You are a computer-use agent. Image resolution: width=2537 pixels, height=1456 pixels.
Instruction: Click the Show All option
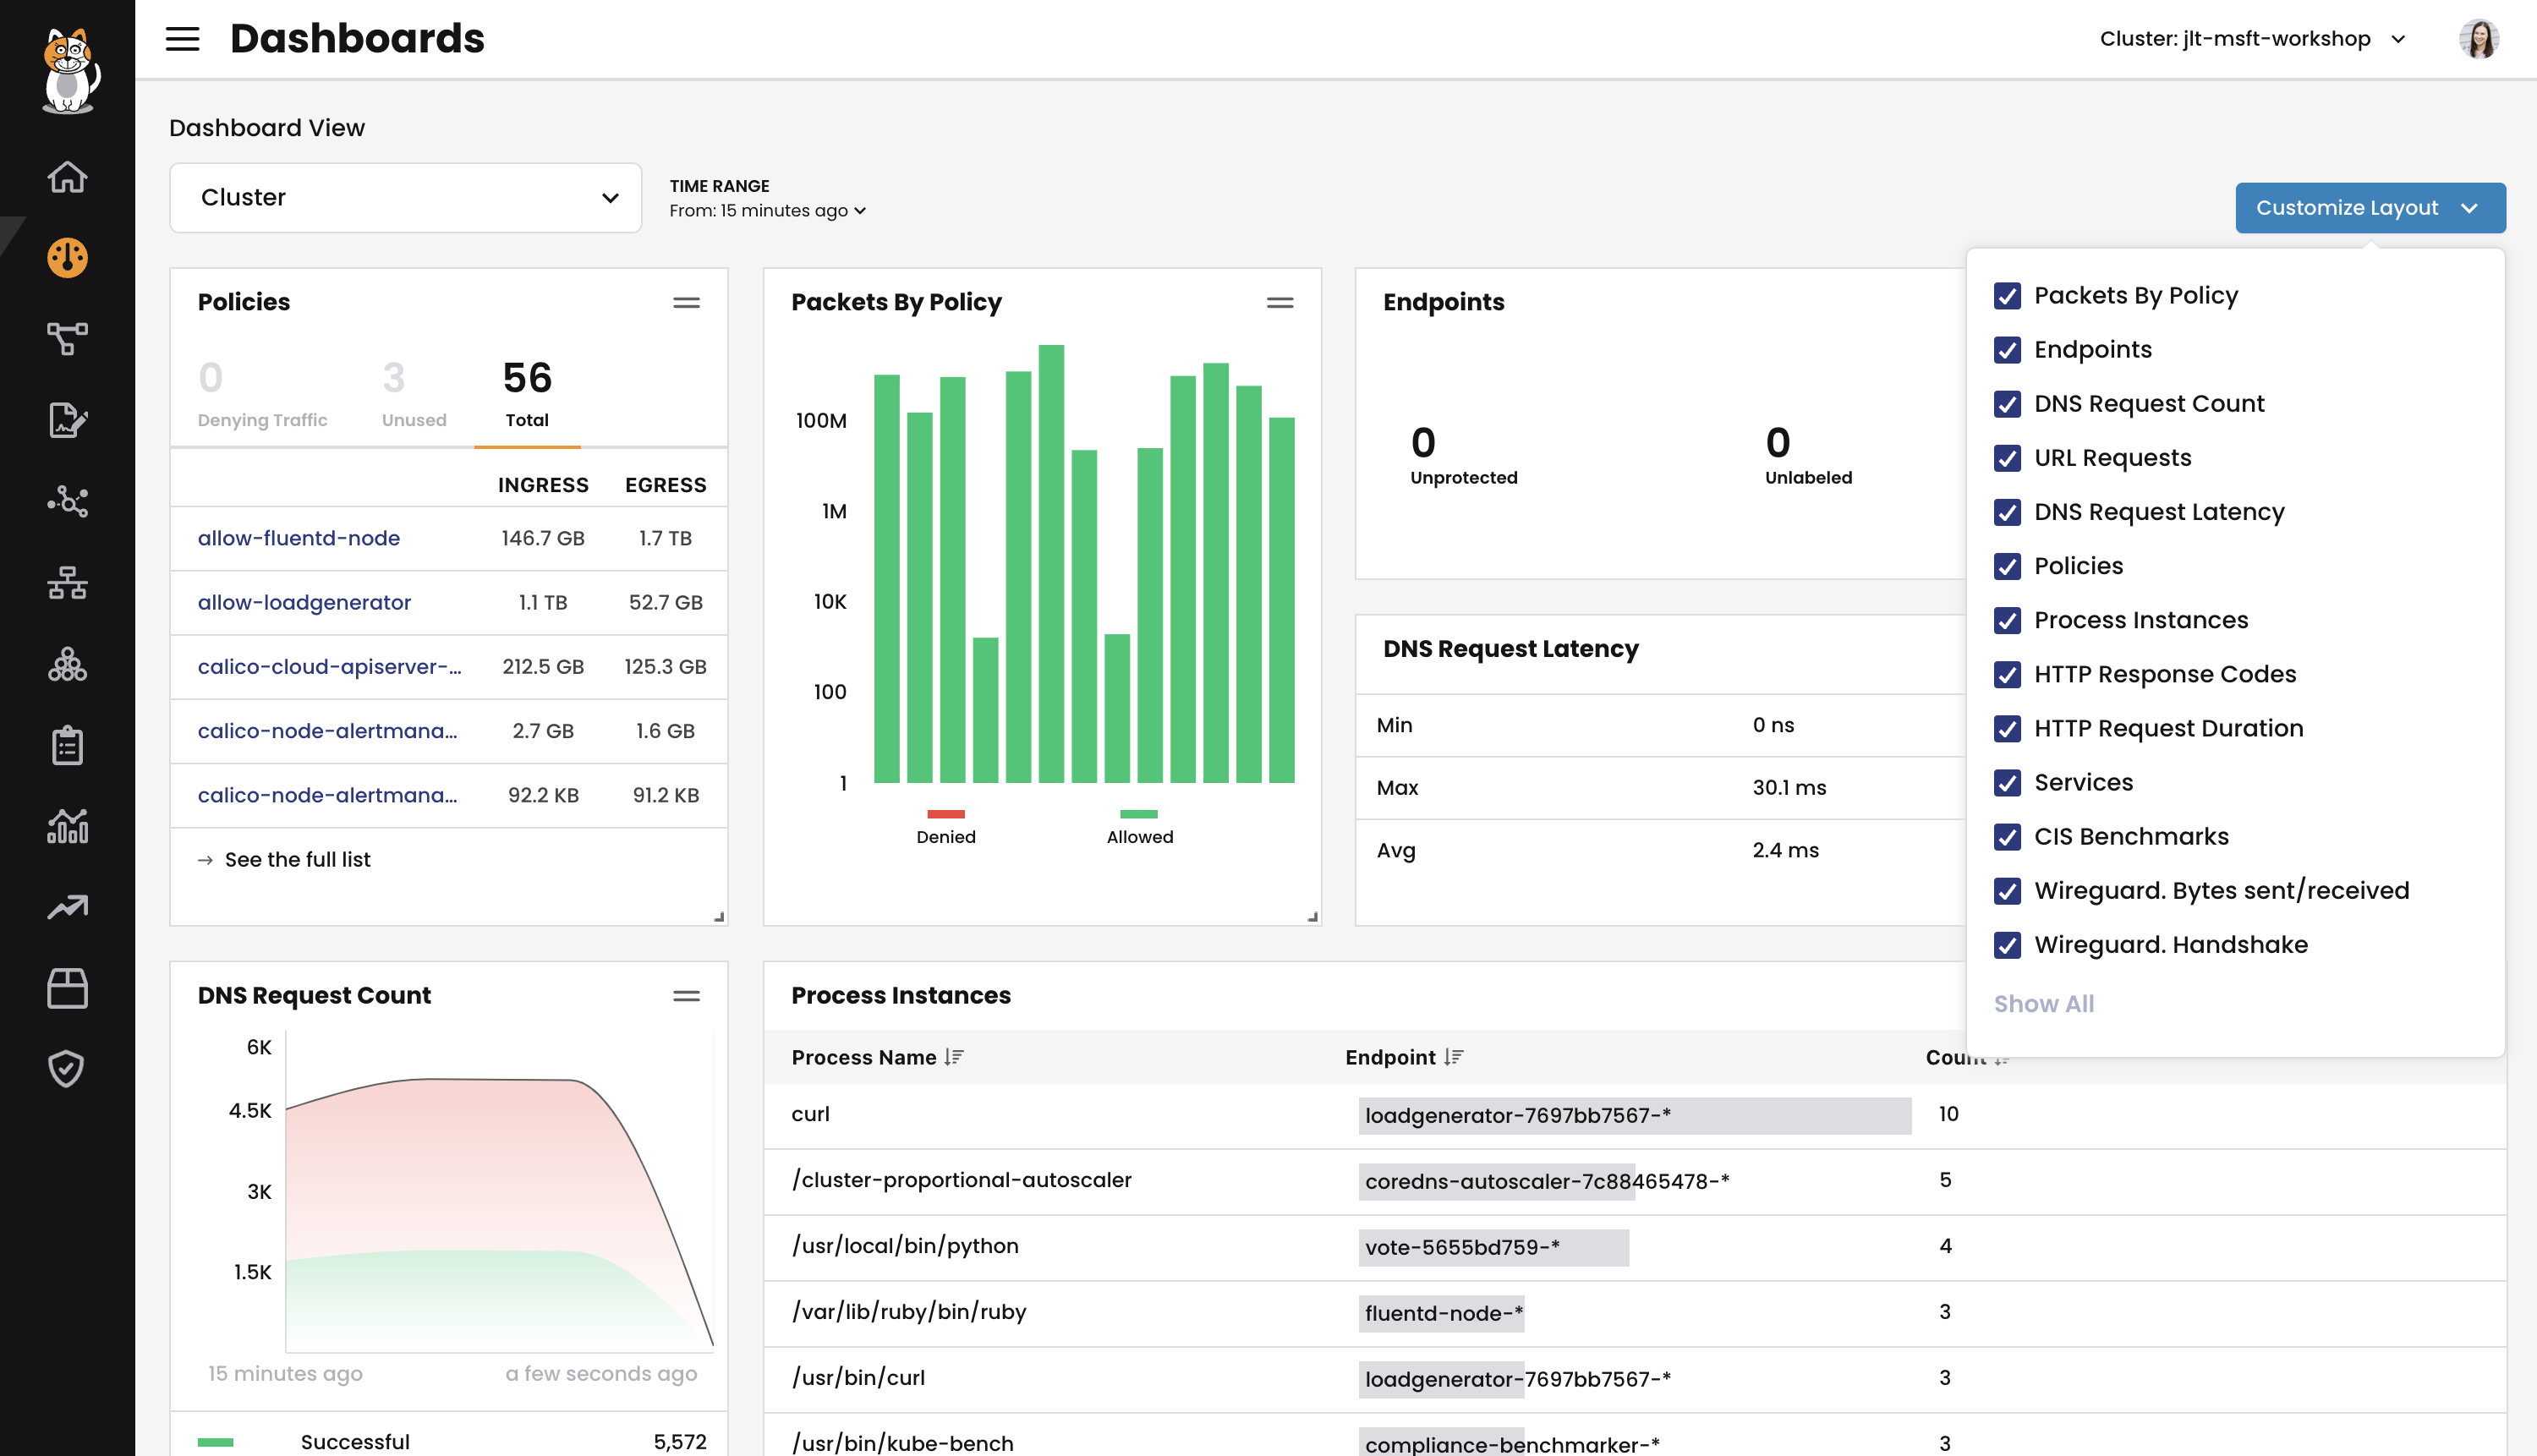[2043, 1003]
